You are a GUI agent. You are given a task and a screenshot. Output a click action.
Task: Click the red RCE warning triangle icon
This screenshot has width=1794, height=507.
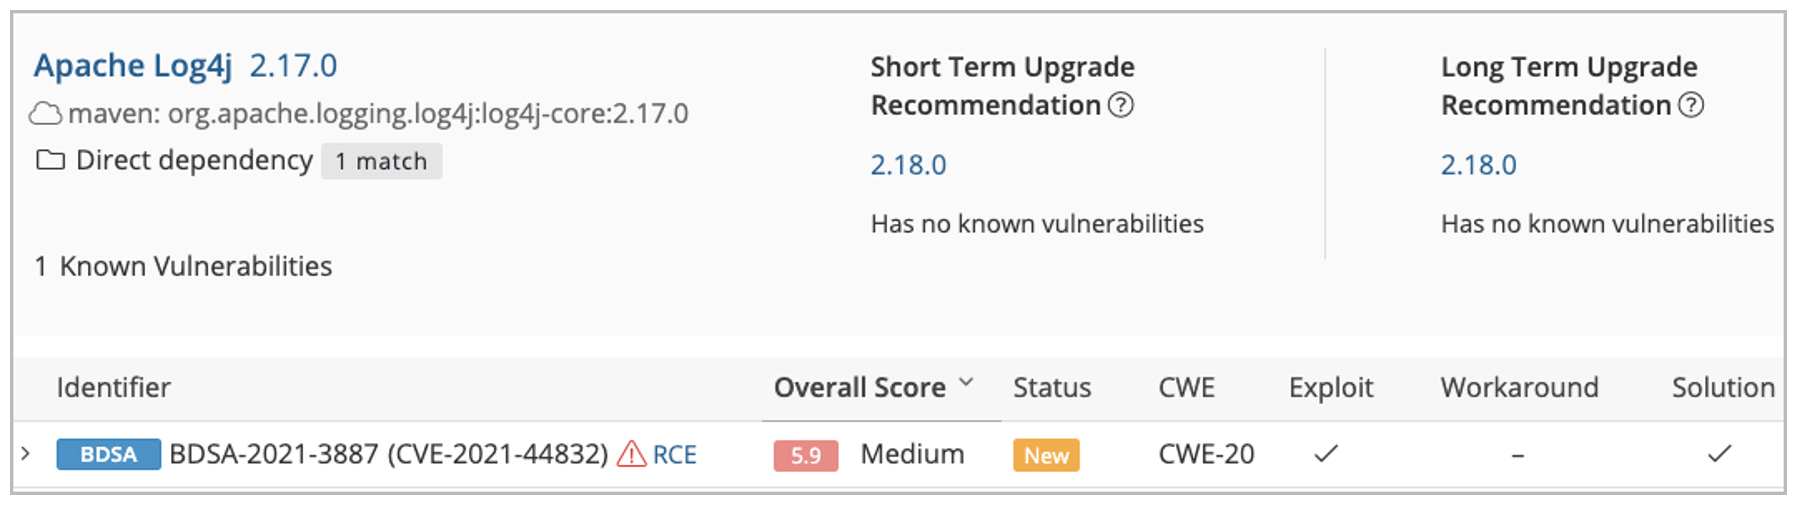631,454
